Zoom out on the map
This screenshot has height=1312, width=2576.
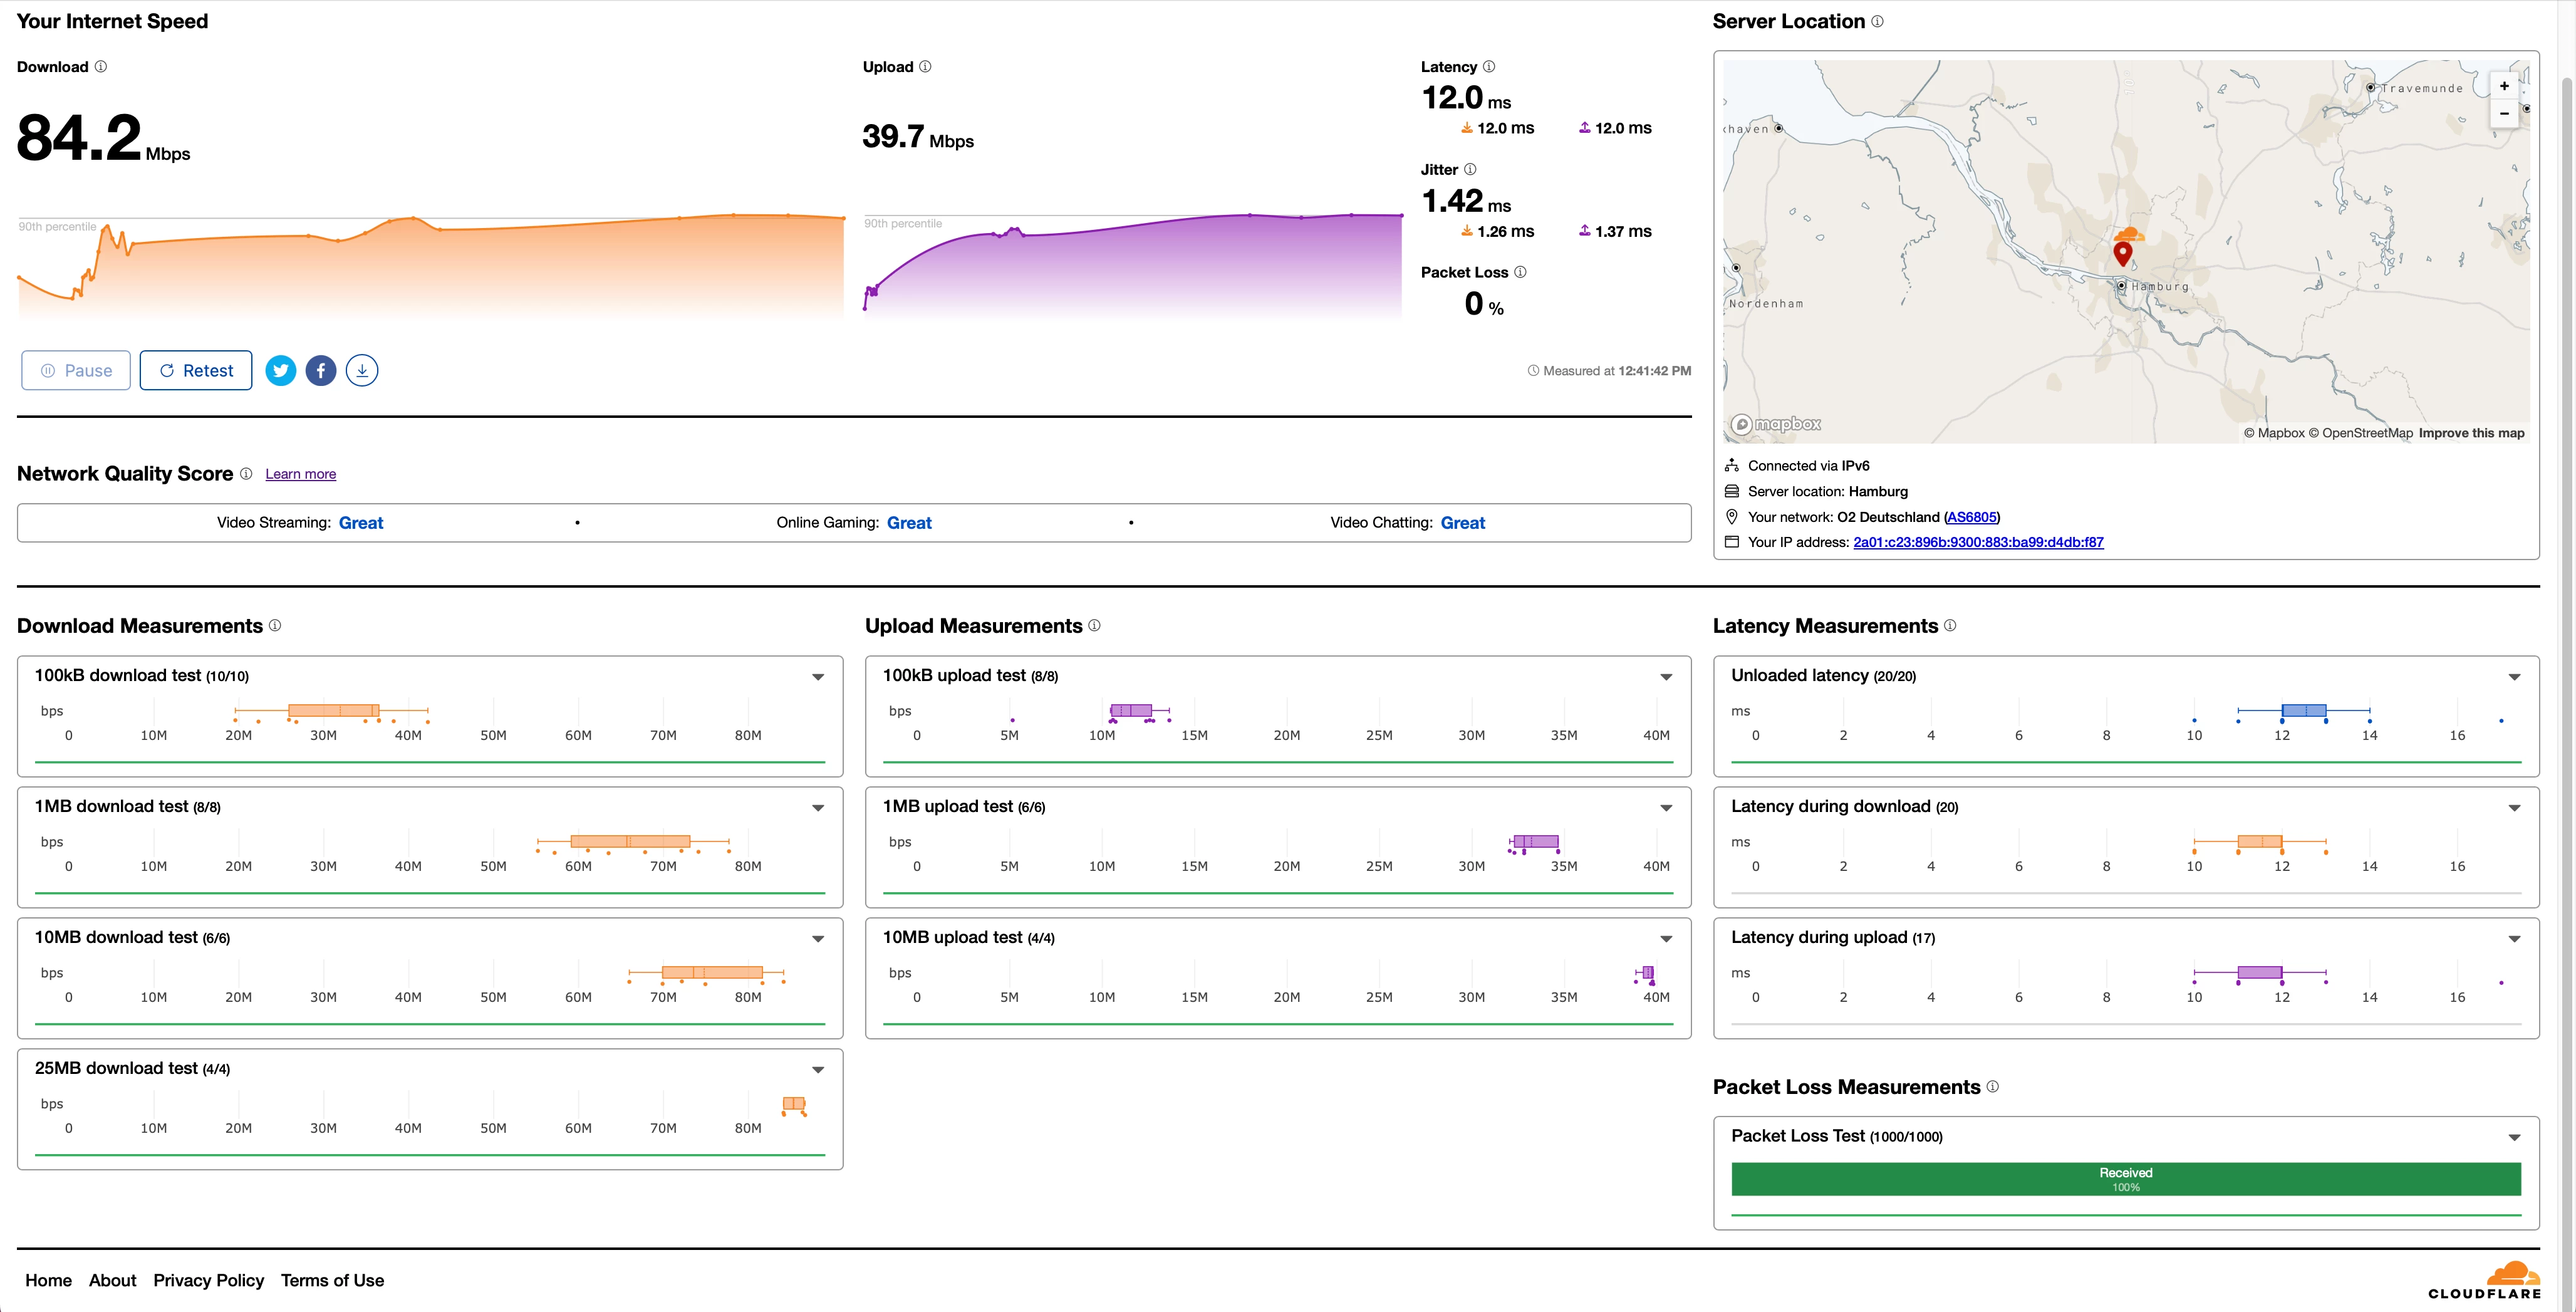tap(2504, 114)
